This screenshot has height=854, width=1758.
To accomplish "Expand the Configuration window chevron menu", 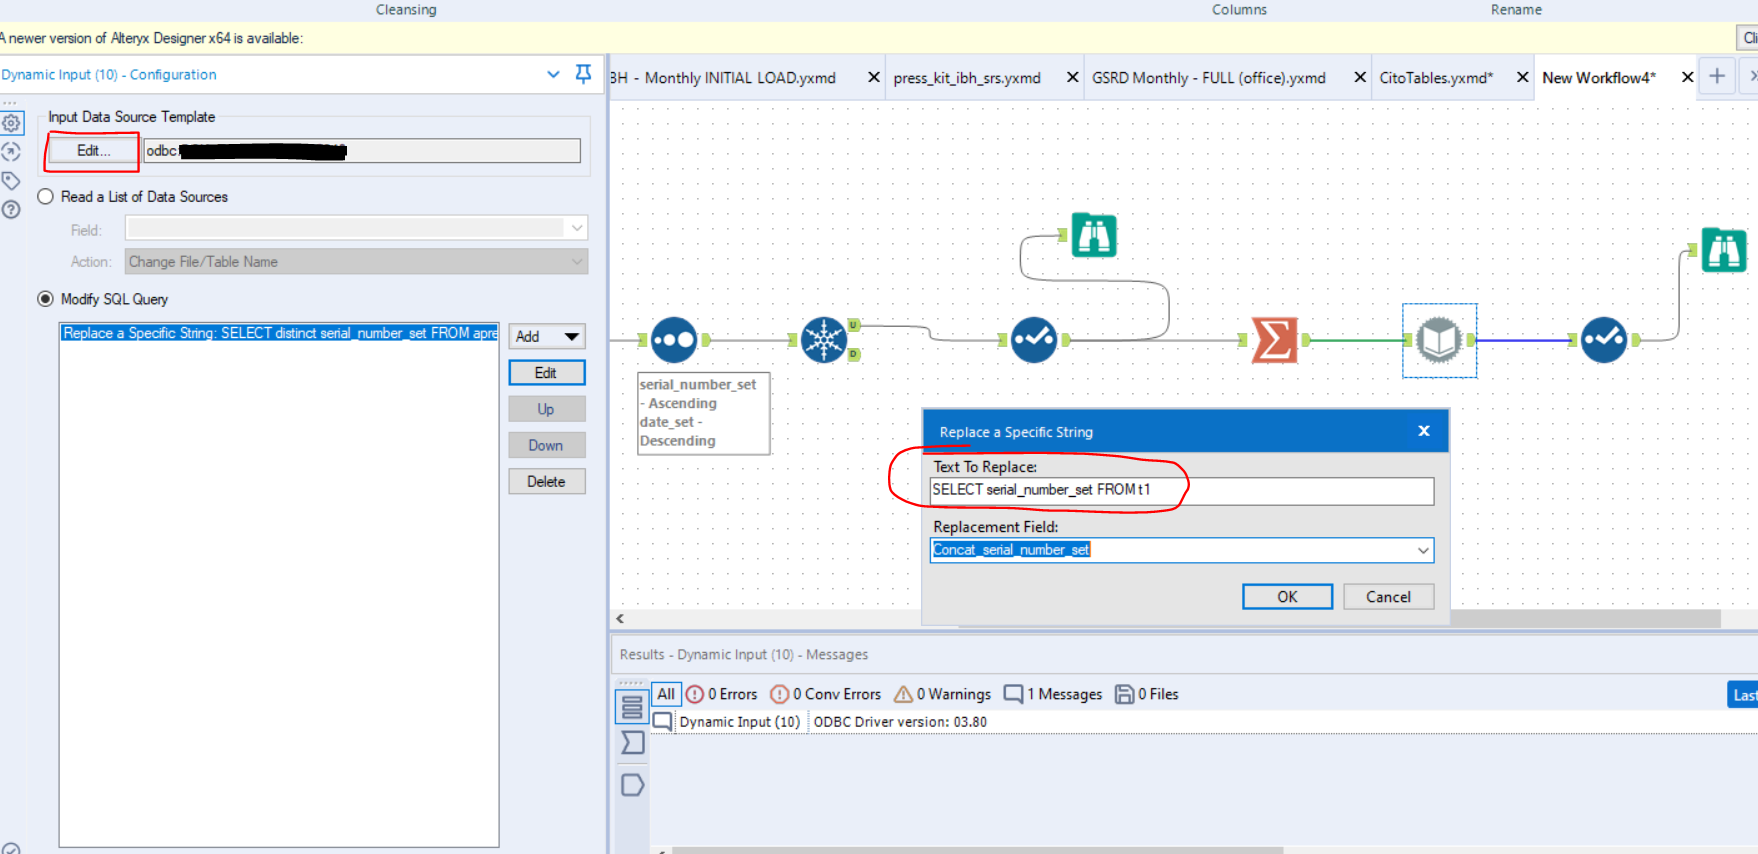I will tap(553, 75).
